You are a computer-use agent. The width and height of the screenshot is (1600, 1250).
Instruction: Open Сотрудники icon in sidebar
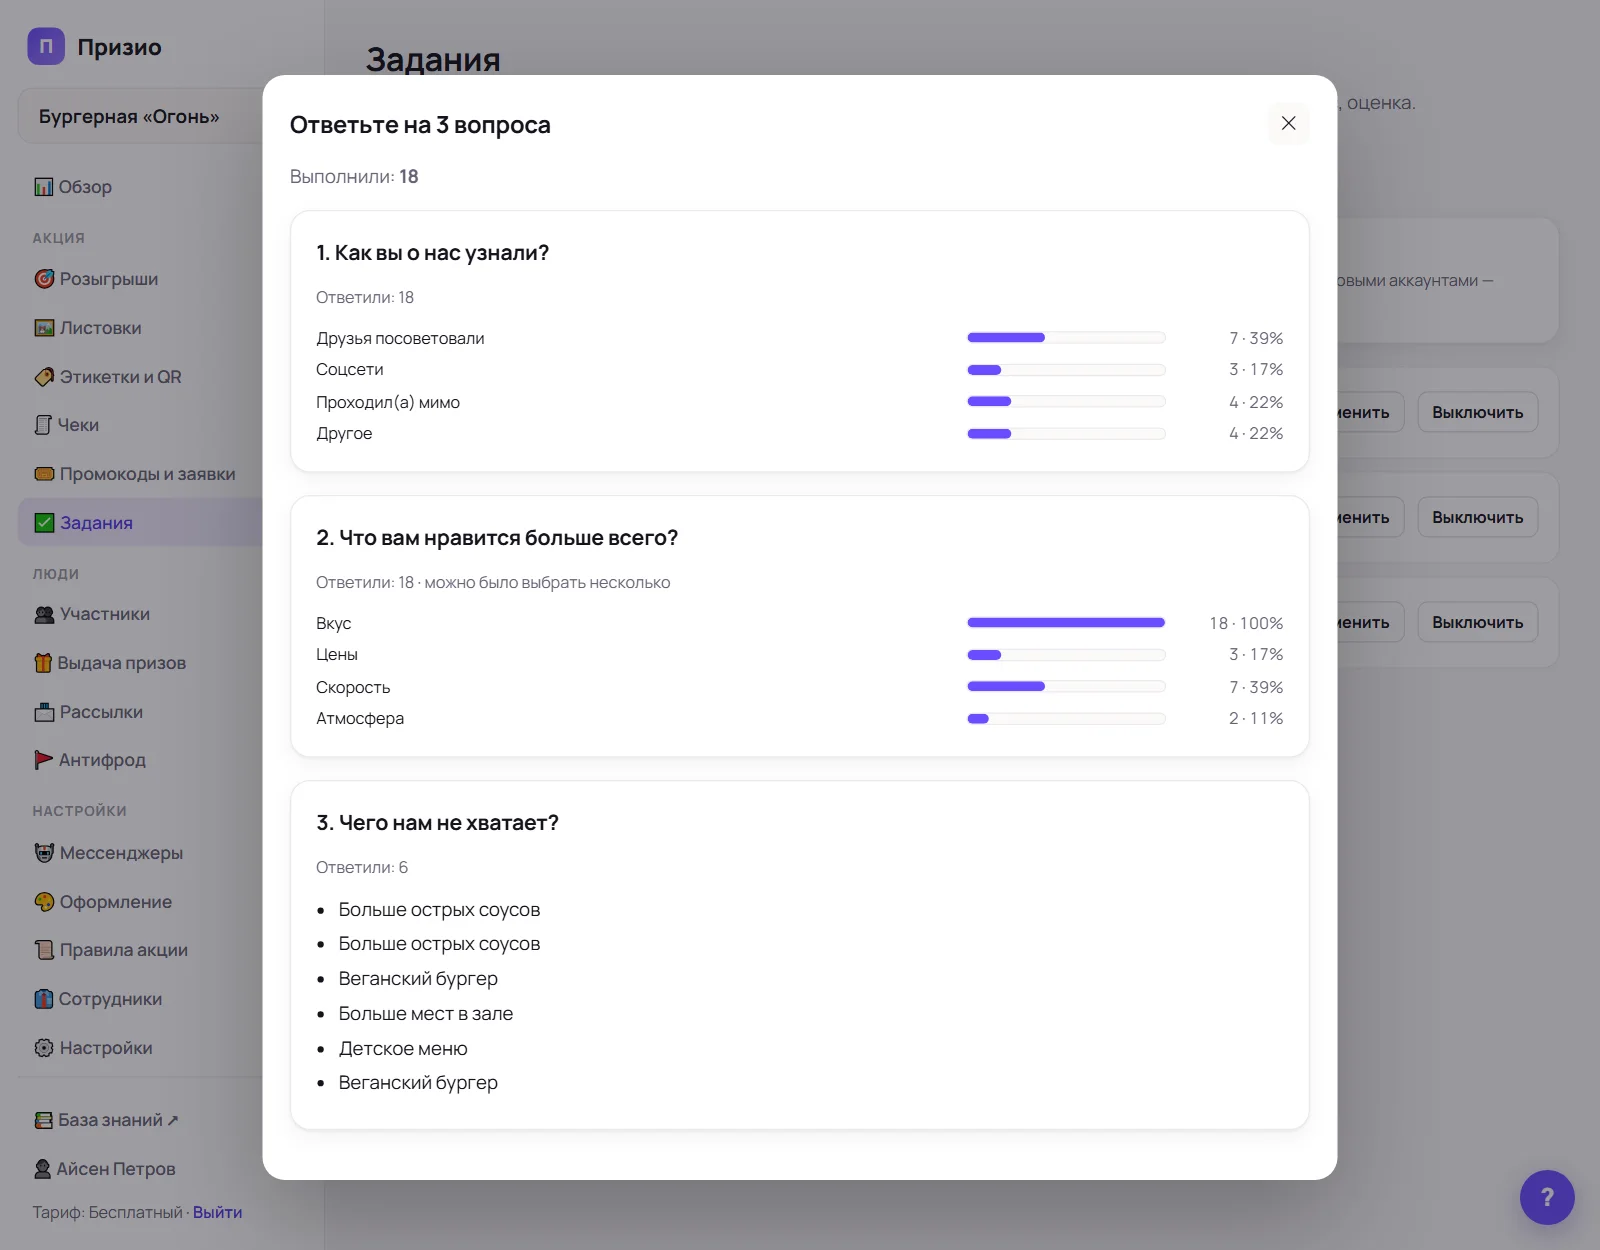pyautogui.click(x=44, y=999)
